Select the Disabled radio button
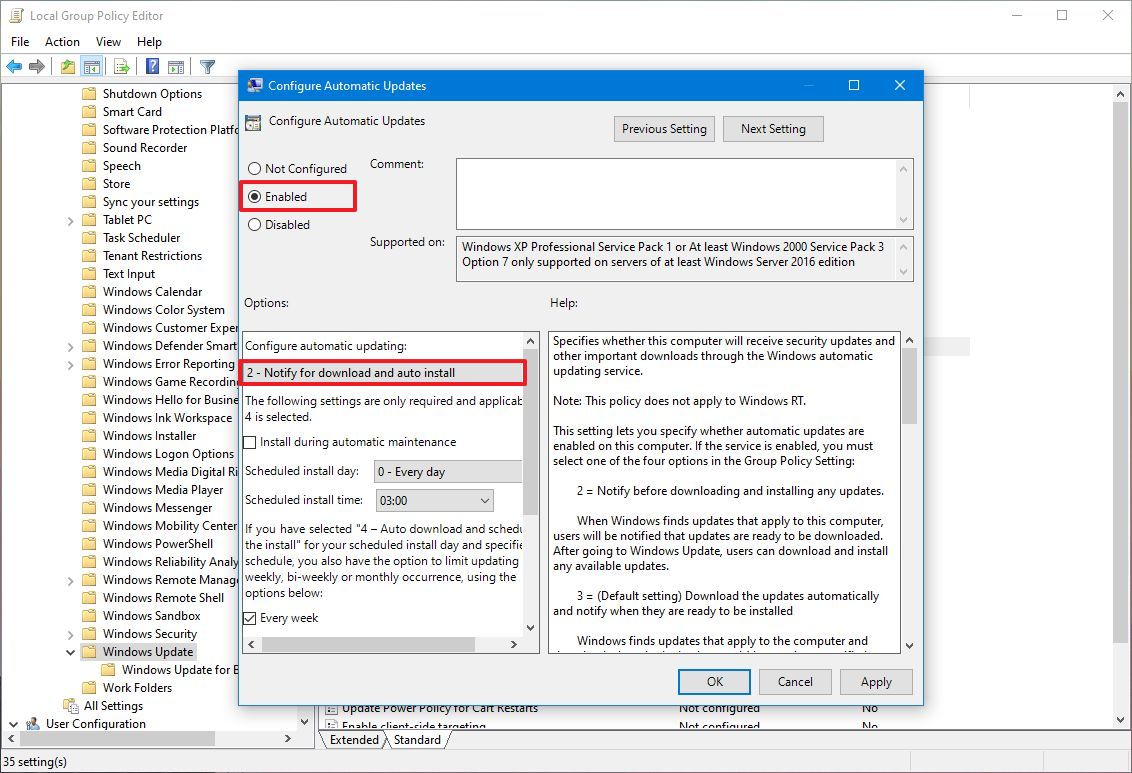Image resolution: width=1132 pixels, height=773 pixels. point(254,224)
